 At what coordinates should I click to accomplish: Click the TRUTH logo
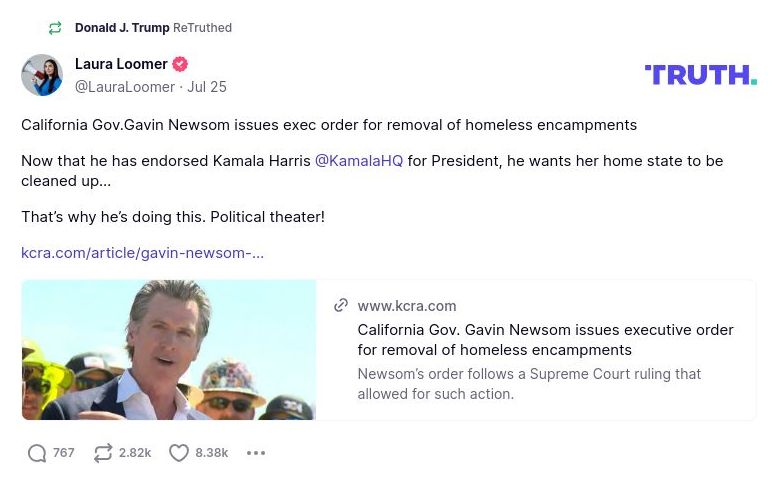pyautogui.click(x=700, y=74)
